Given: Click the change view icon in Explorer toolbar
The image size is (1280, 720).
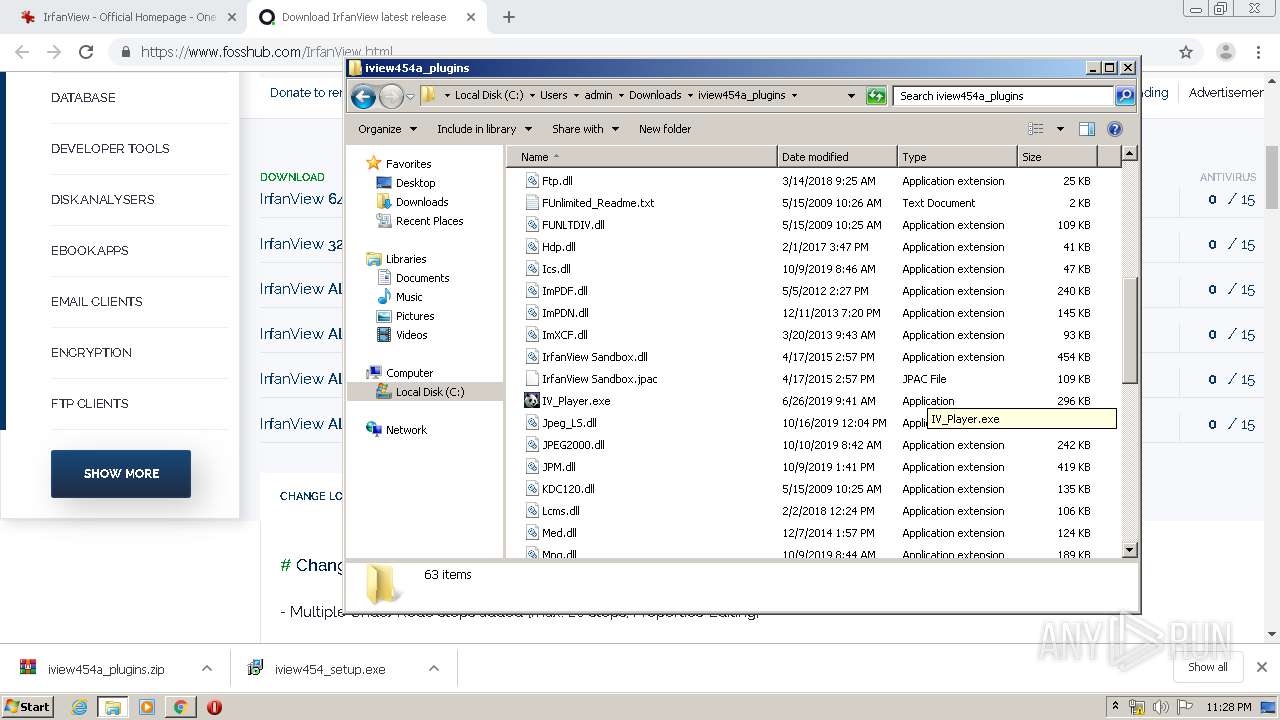Looking at the screenshot, I should pyautogui.click(x=1036, y=129).
